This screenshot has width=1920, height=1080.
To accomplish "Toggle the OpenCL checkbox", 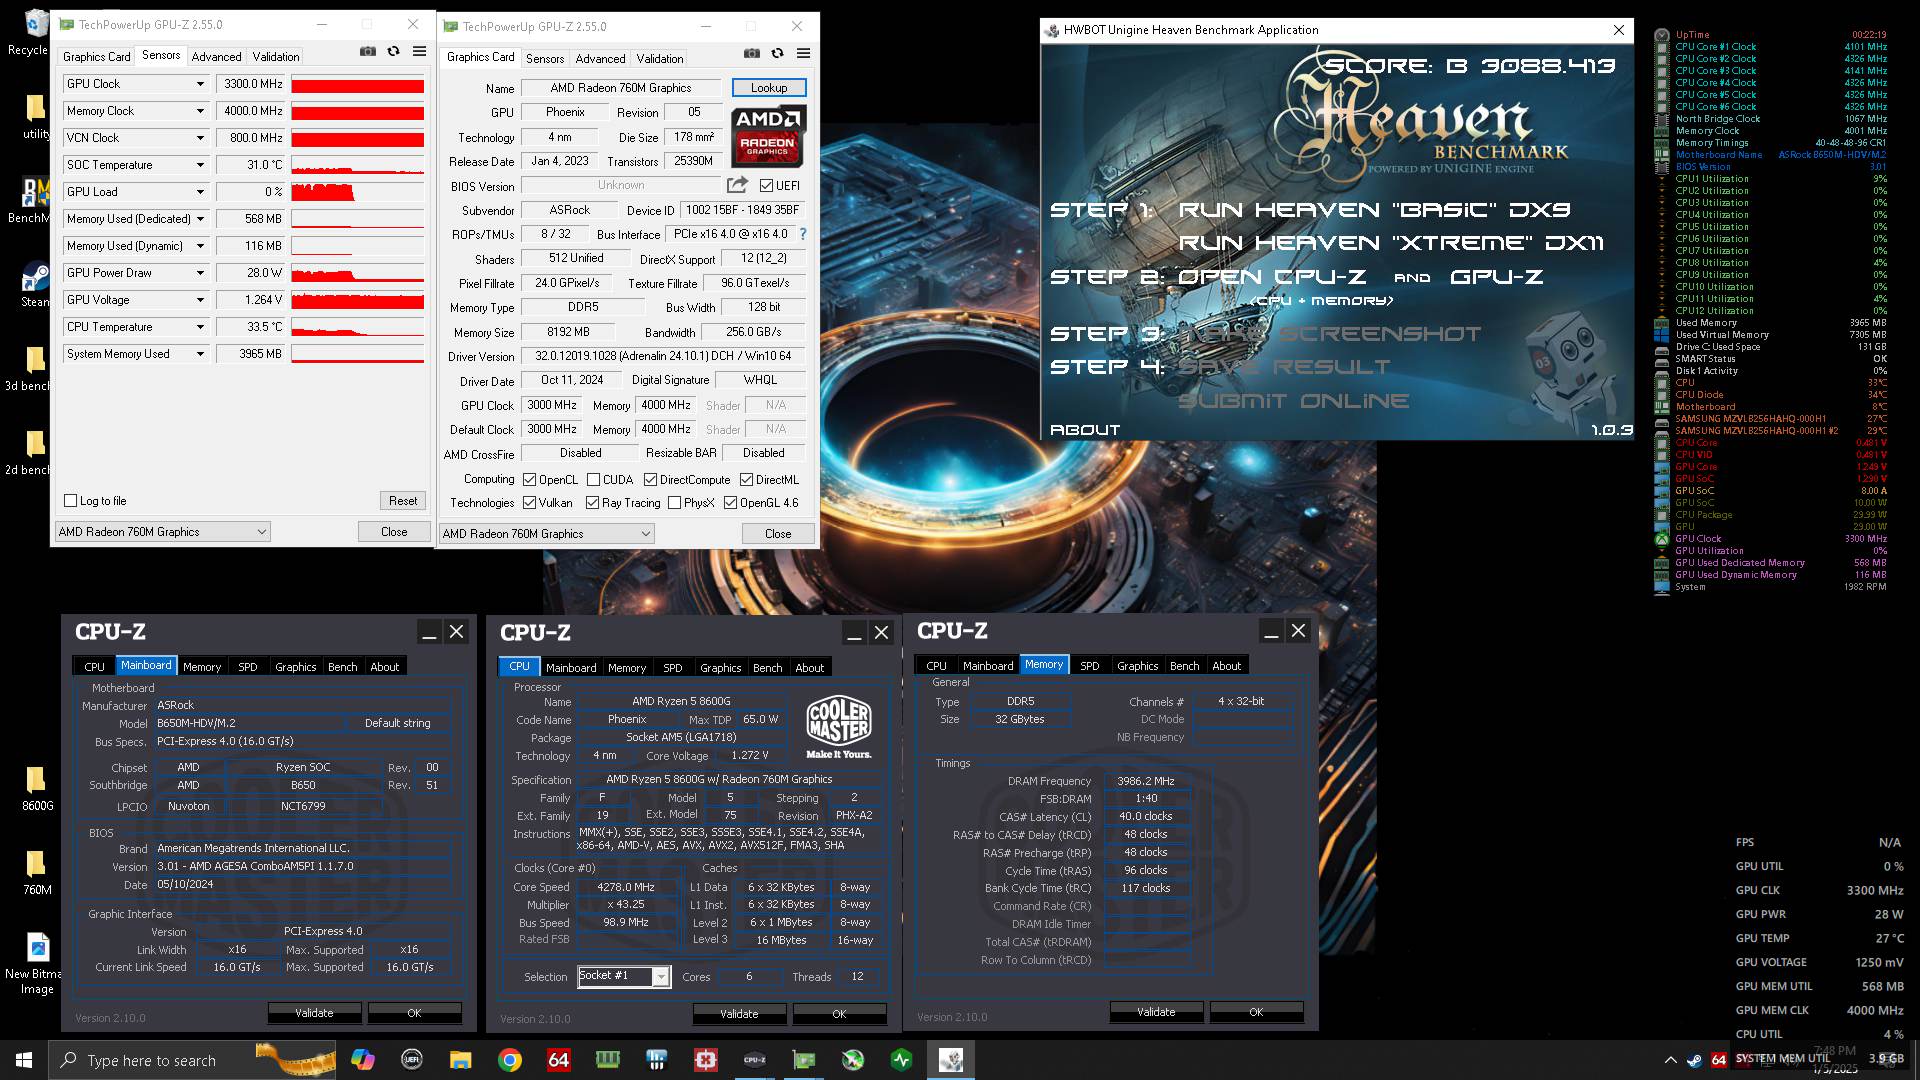I will [530, 480].
